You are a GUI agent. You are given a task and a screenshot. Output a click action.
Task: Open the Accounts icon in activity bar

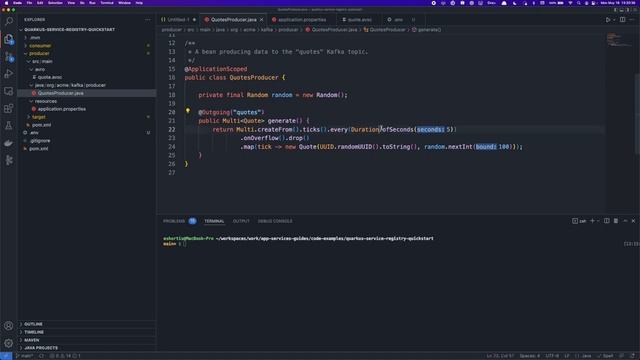click(9, 326)
